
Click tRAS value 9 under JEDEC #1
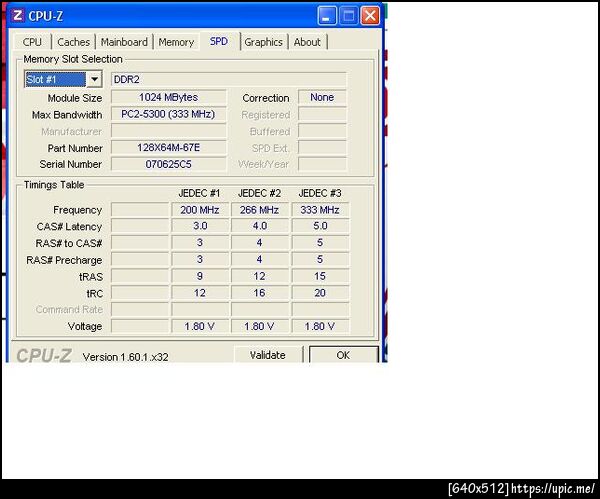click(200, 276)
